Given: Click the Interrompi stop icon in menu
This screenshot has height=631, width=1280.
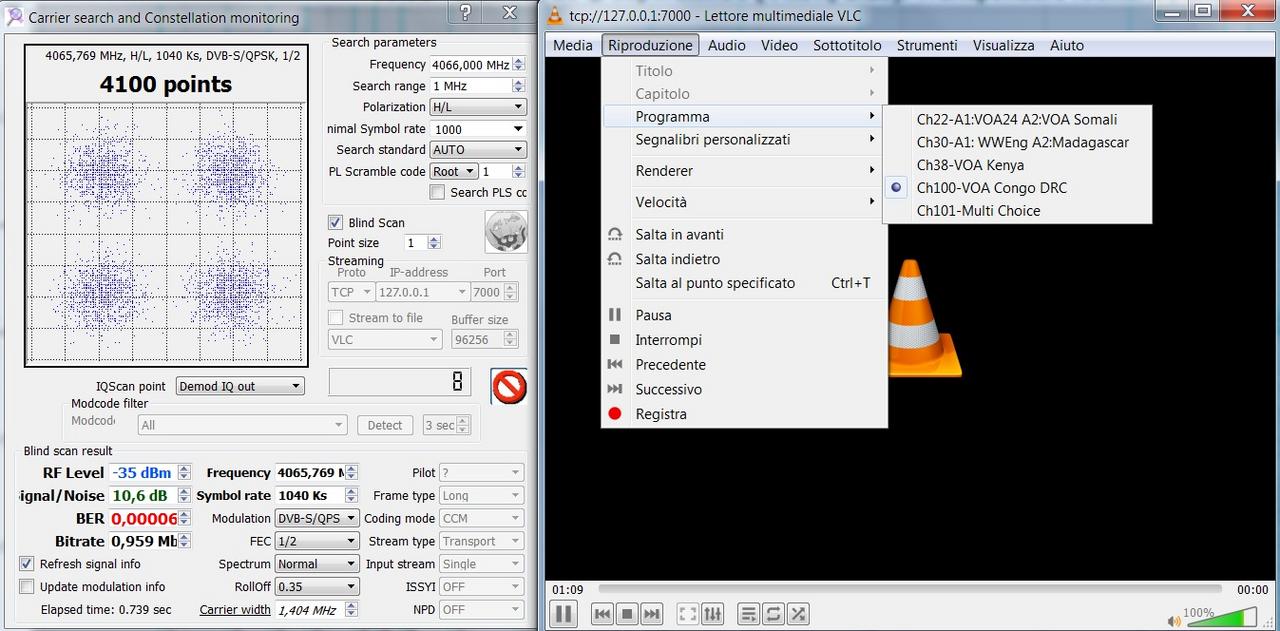Looking at the screenshot, I should pyautogui.click(x=615, y=340).
